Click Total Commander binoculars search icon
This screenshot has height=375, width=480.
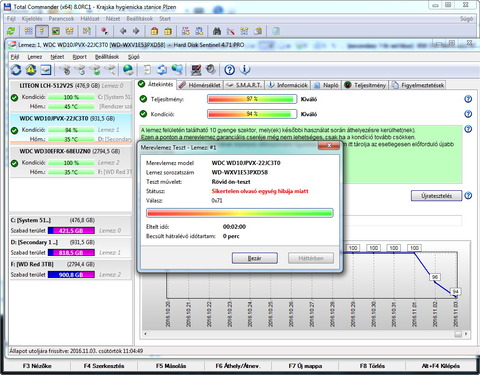(x=217, y=31)
